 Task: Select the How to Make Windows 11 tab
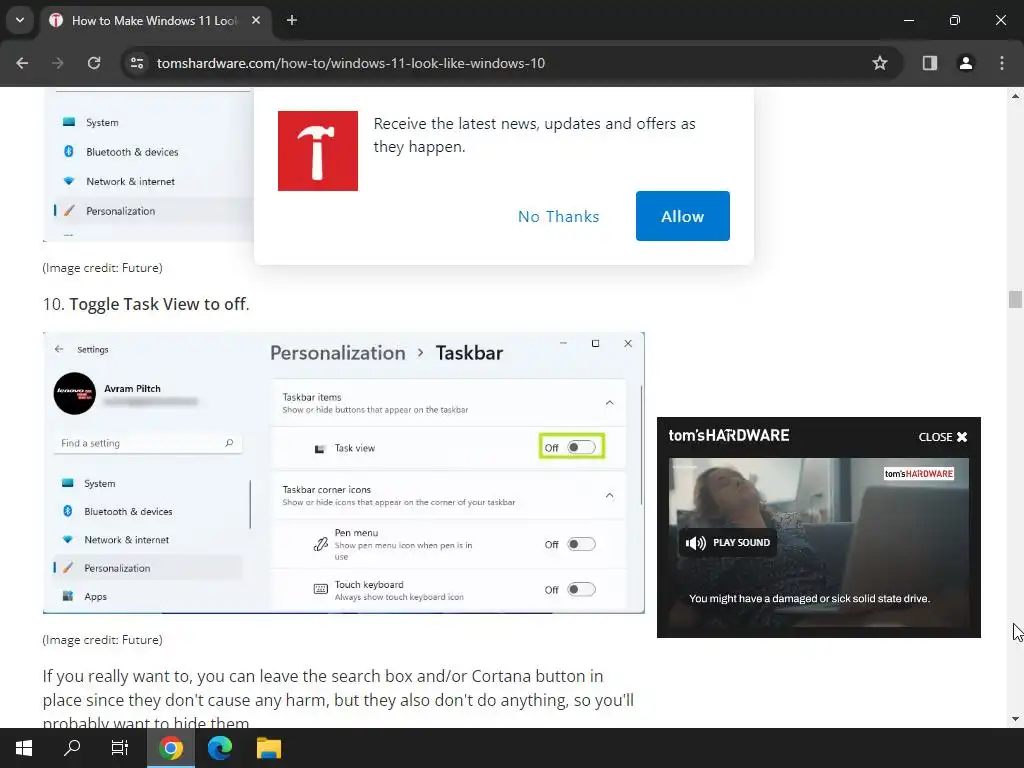click(x=155, y=21)
